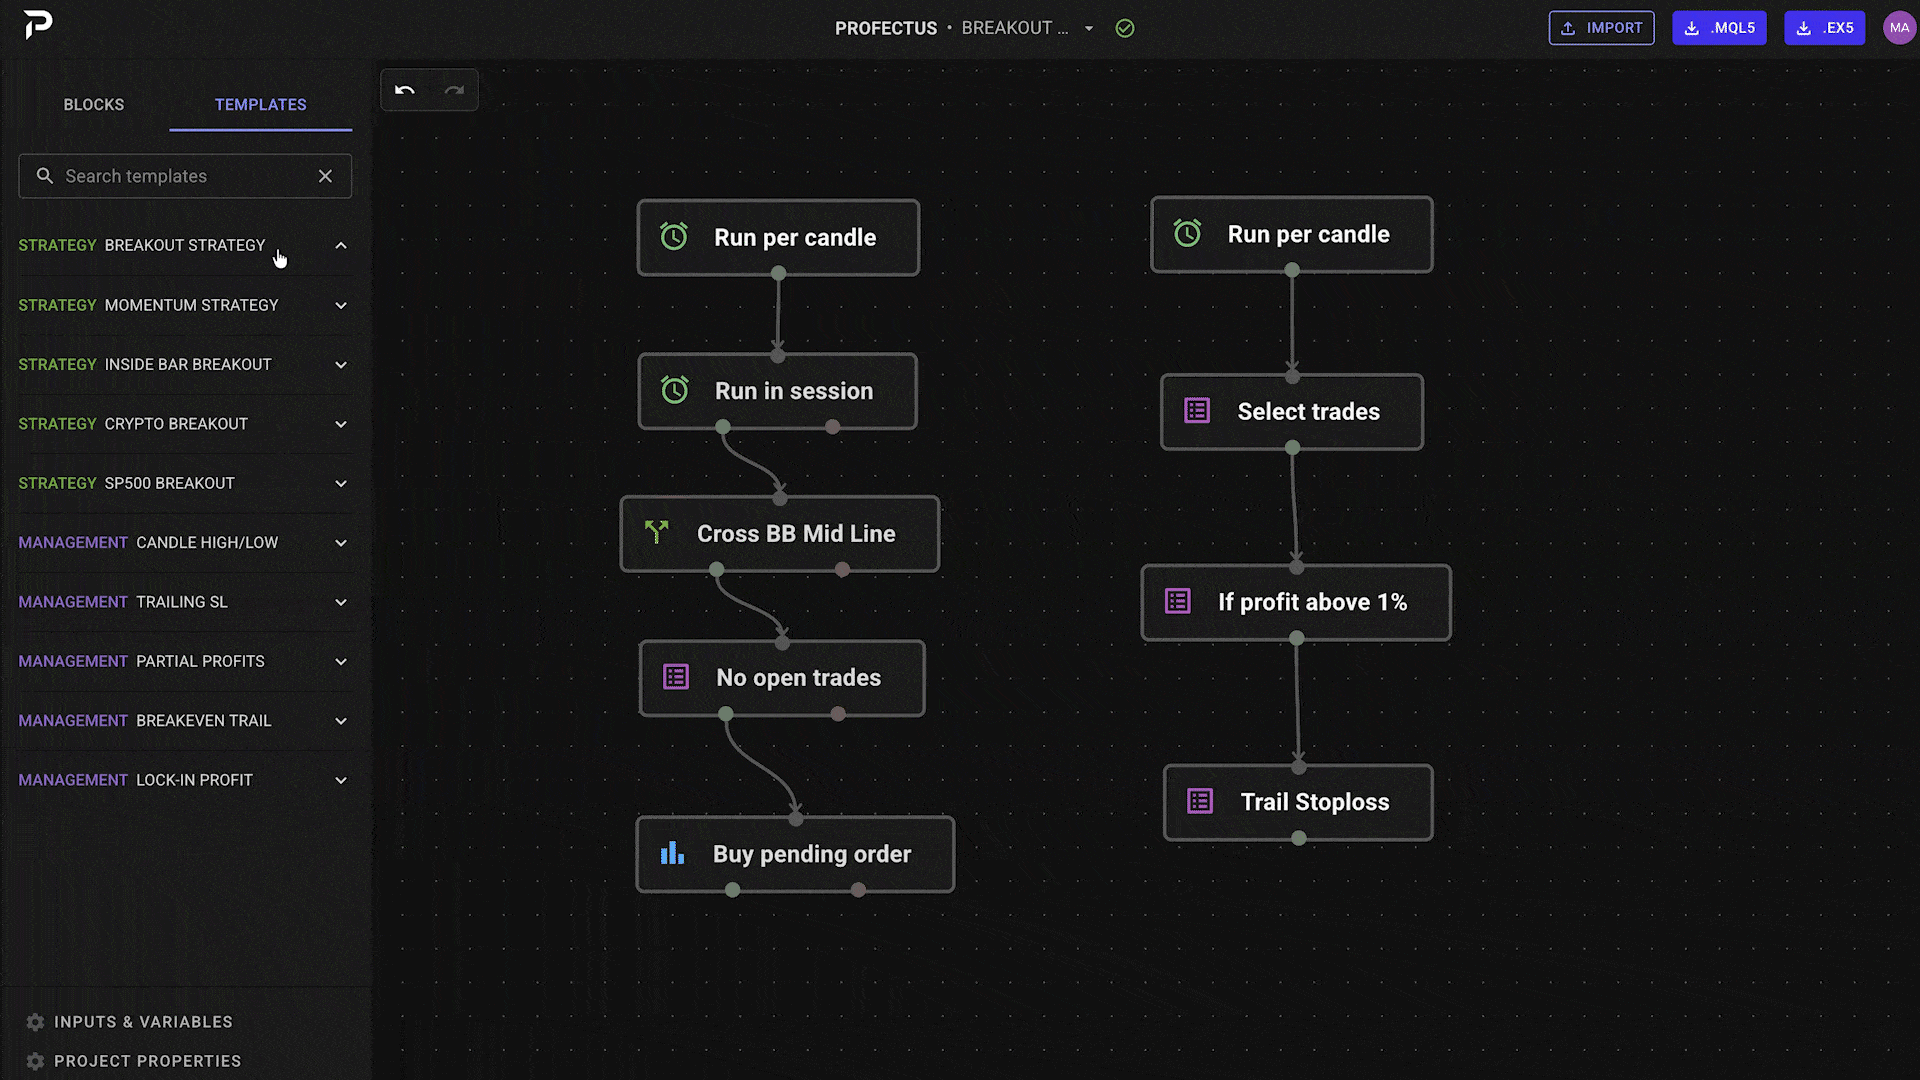Expand the Momentum Strategy template
The image size is (1920, 1080).
pos(341,305)
